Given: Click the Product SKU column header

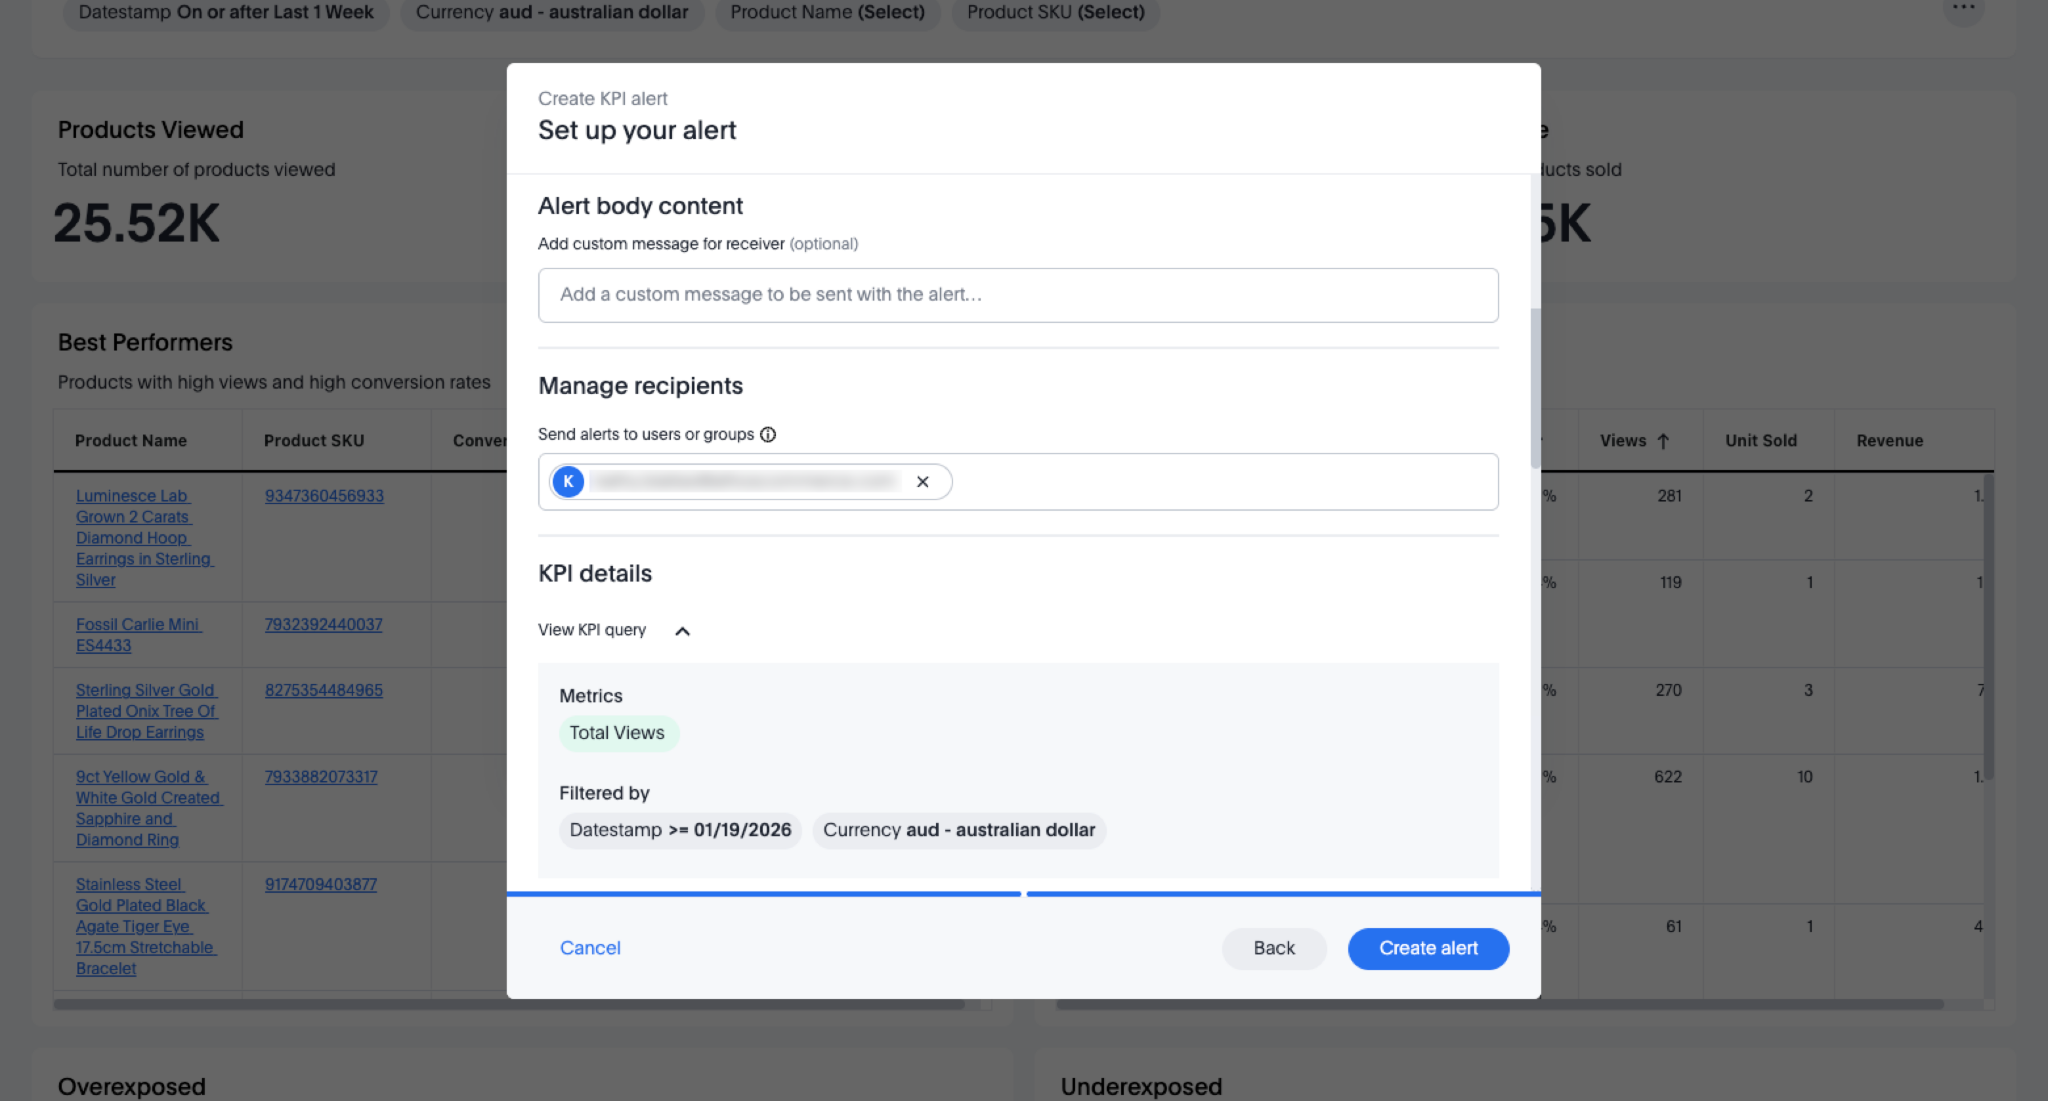Looking at the screenshot, I should pos(314,441).
